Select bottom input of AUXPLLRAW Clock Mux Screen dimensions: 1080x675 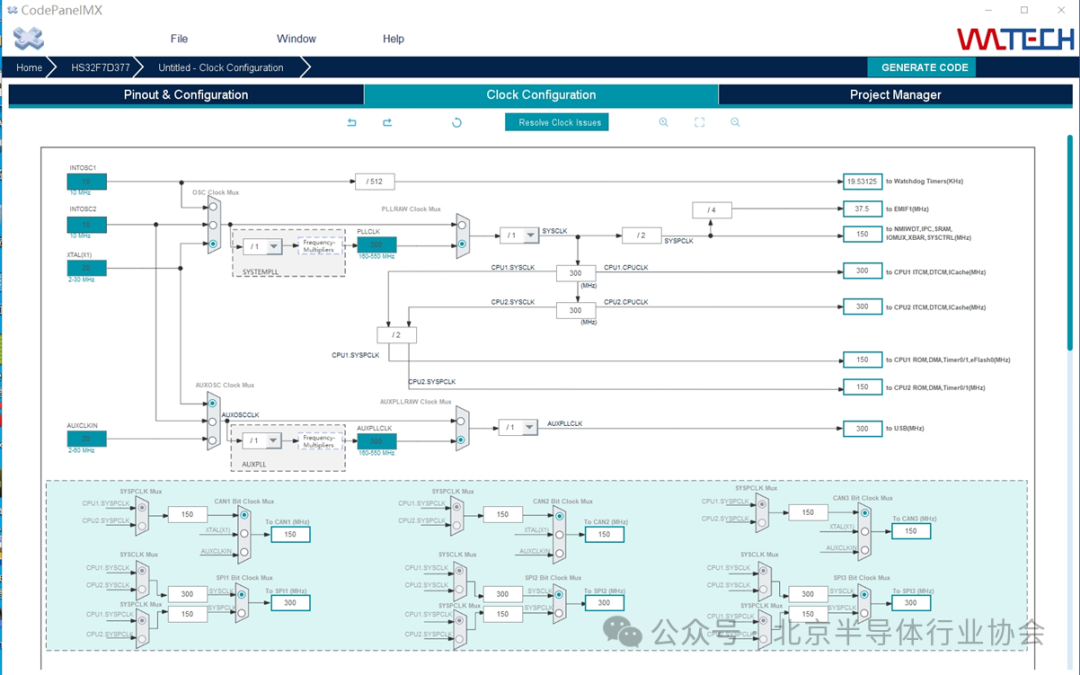(461, 439)
